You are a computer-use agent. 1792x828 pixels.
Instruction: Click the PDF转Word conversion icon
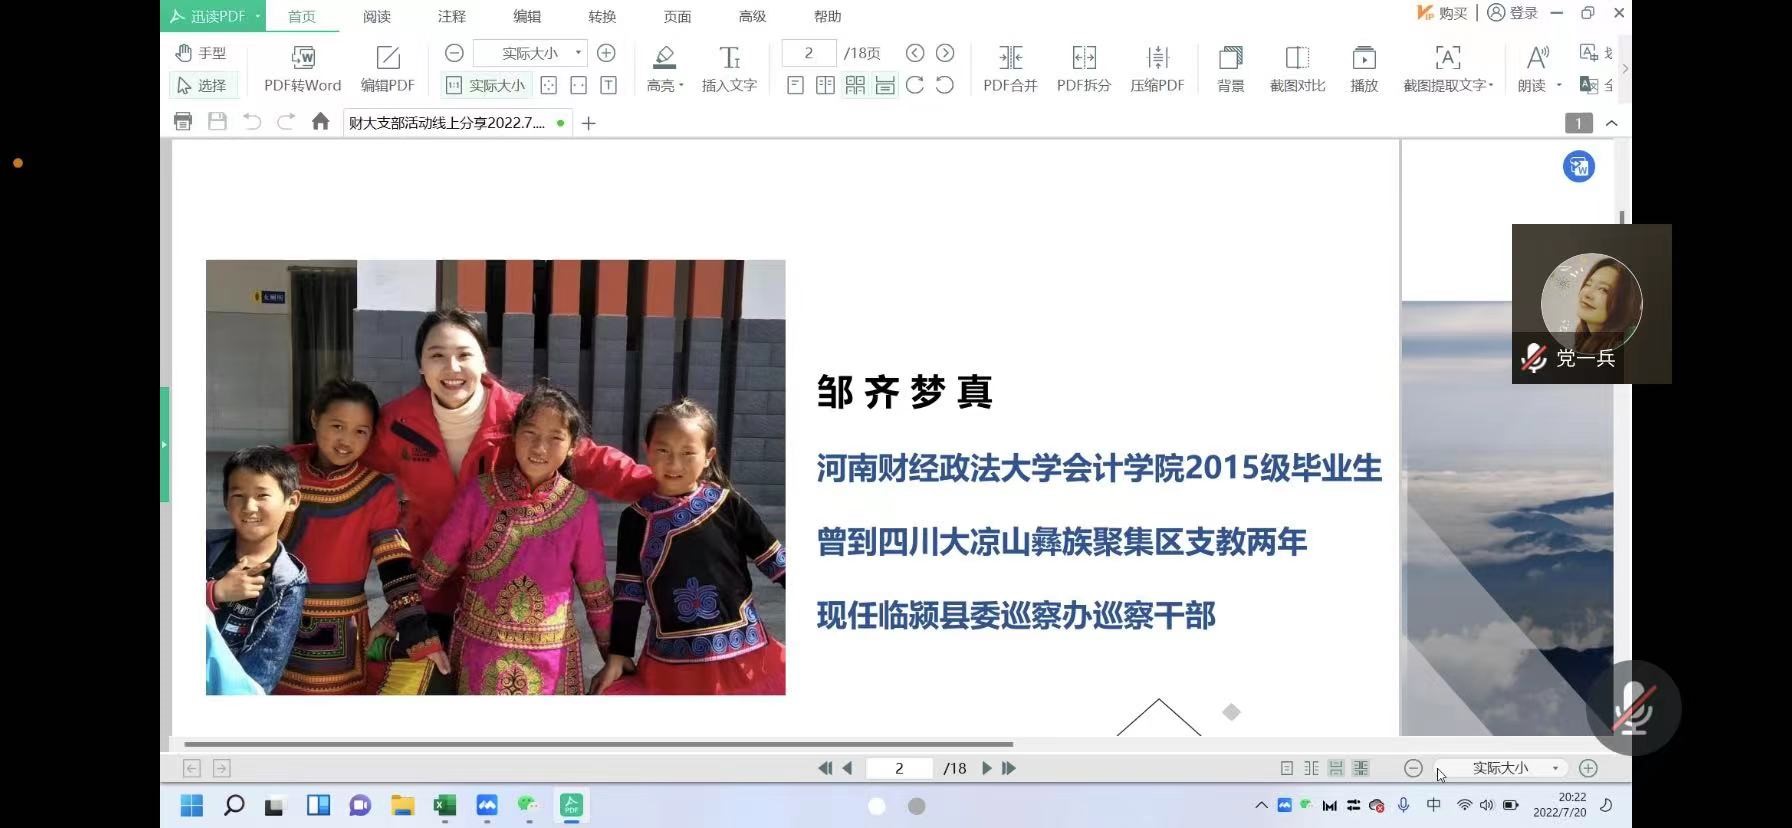[x=302, y=68]
